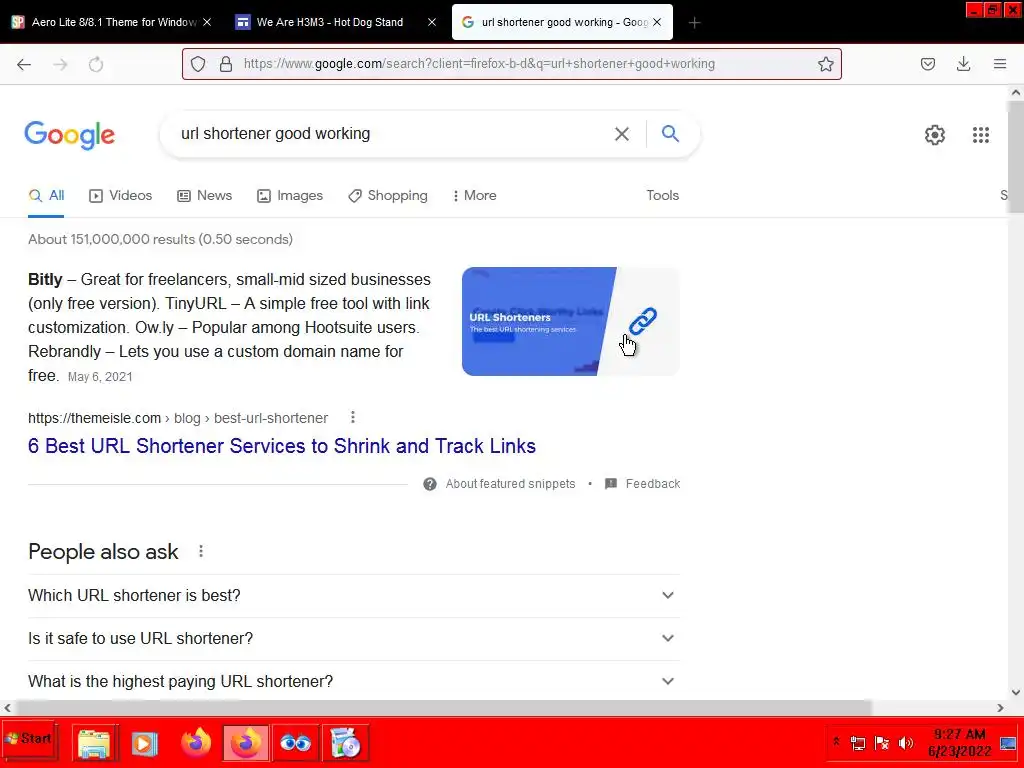Clear the search query with the X
1024x768 pixels.
(622, 134)
